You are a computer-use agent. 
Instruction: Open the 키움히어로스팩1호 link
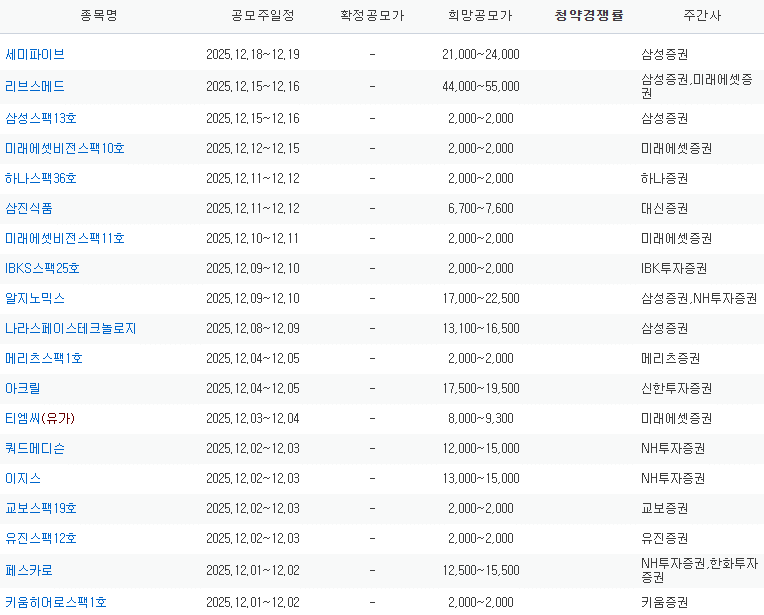56,602
